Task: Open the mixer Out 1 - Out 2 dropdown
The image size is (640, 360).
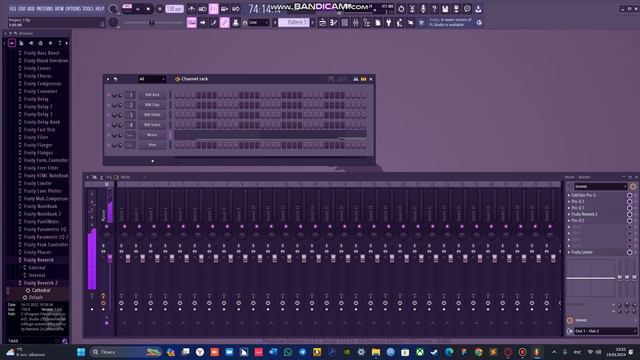Action: pyautogui.click(x=605, y=331)
